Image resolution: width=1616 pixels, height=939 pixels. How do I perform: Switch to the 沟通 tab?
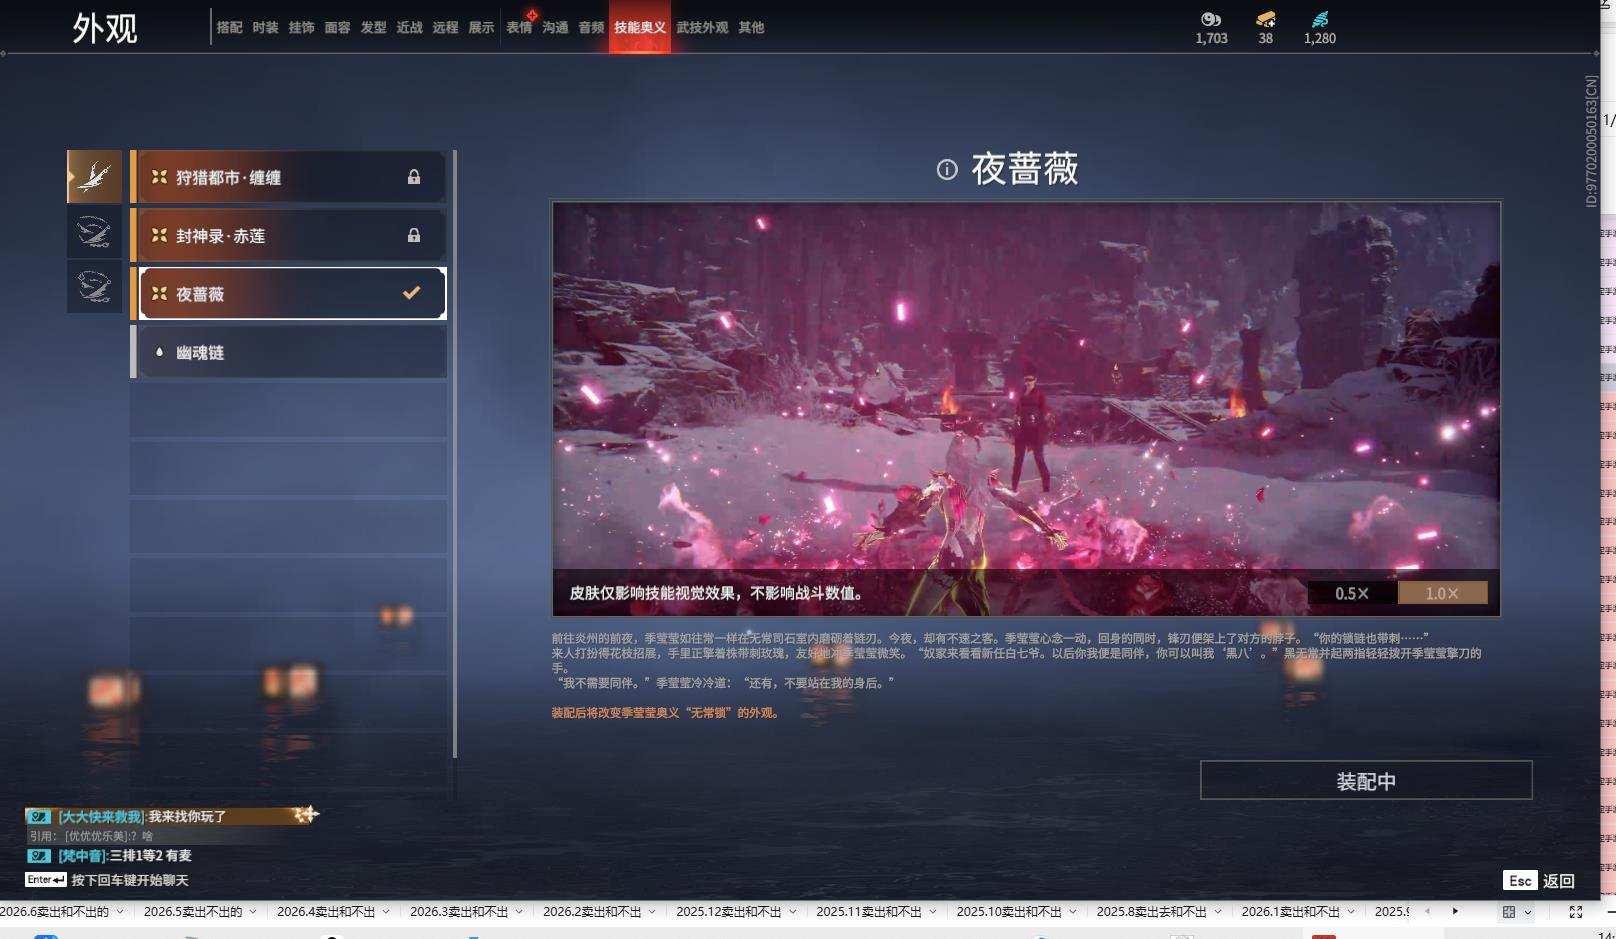[x=555, y=27]
